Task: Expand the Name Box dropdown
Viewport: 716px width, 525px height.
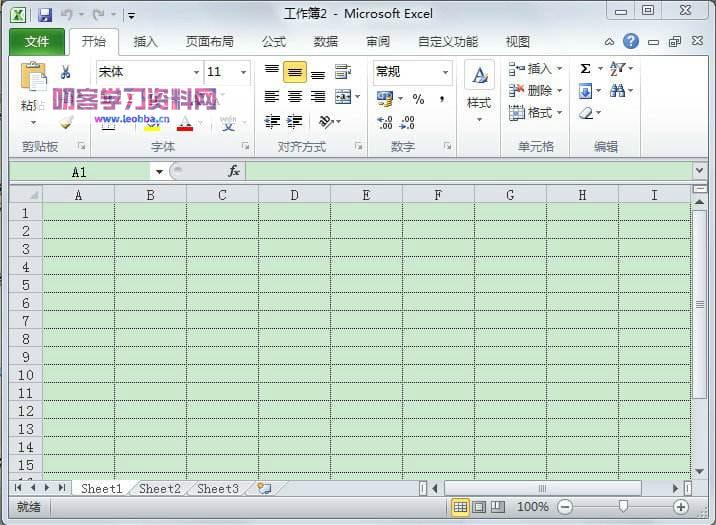Action: [159, 172]
